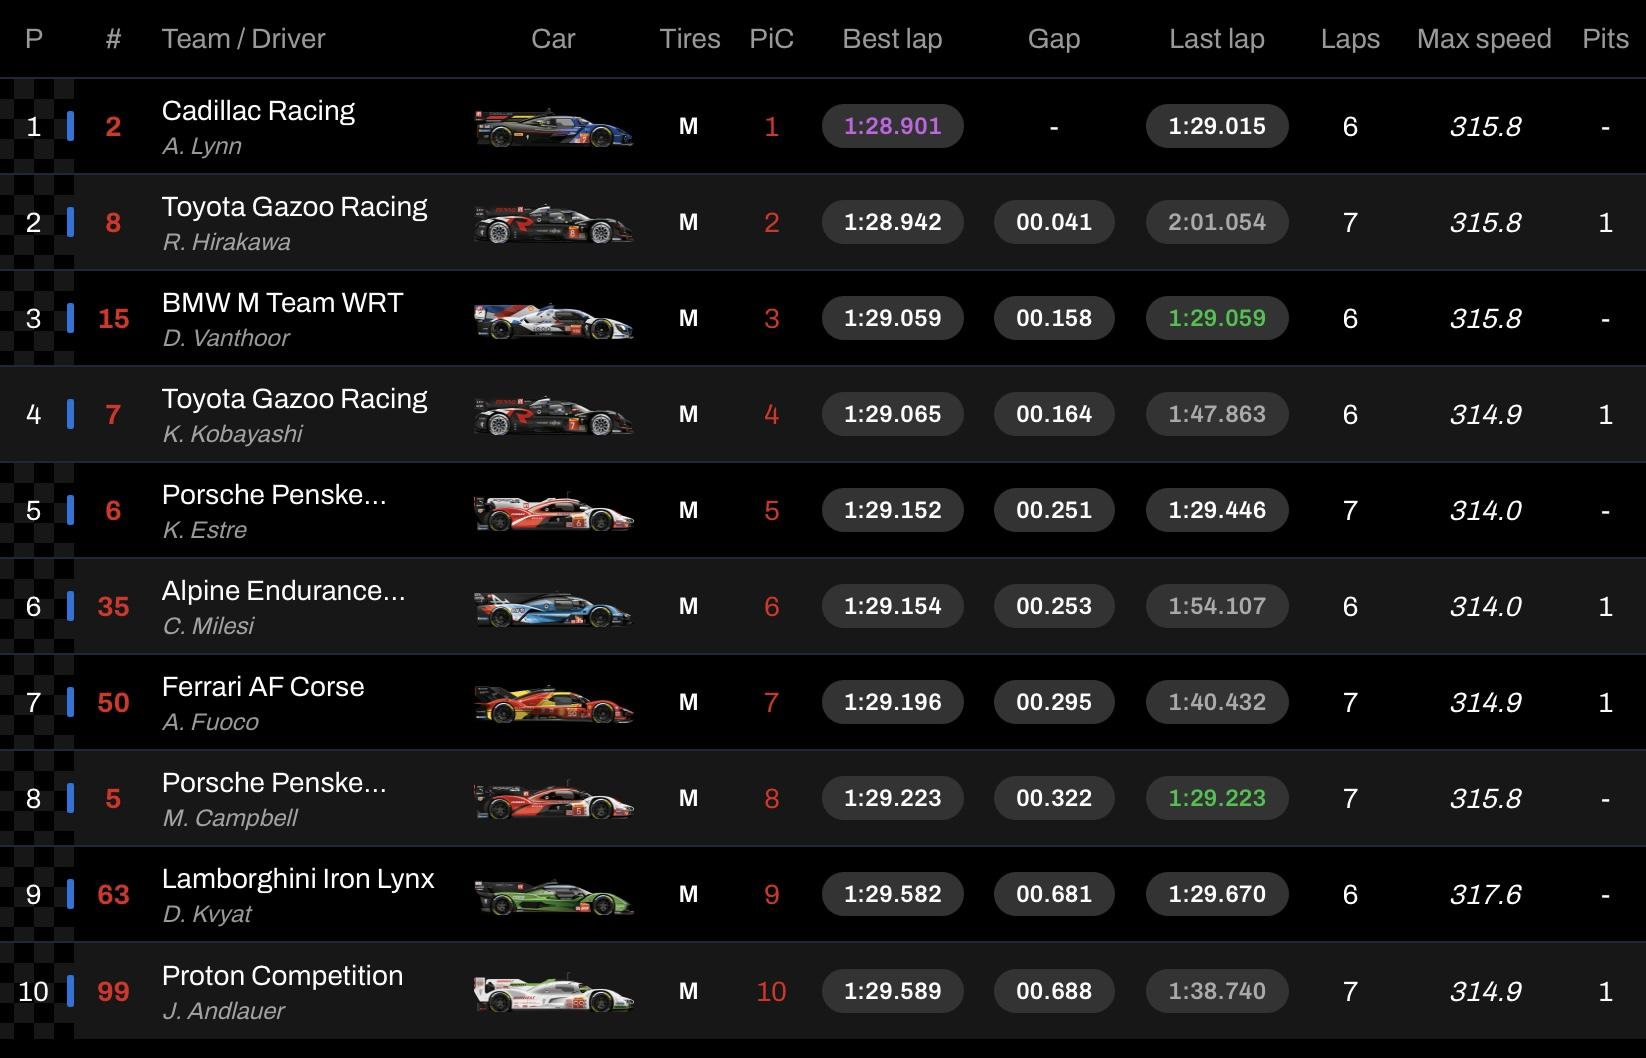Click the Gap column header

1054,39
